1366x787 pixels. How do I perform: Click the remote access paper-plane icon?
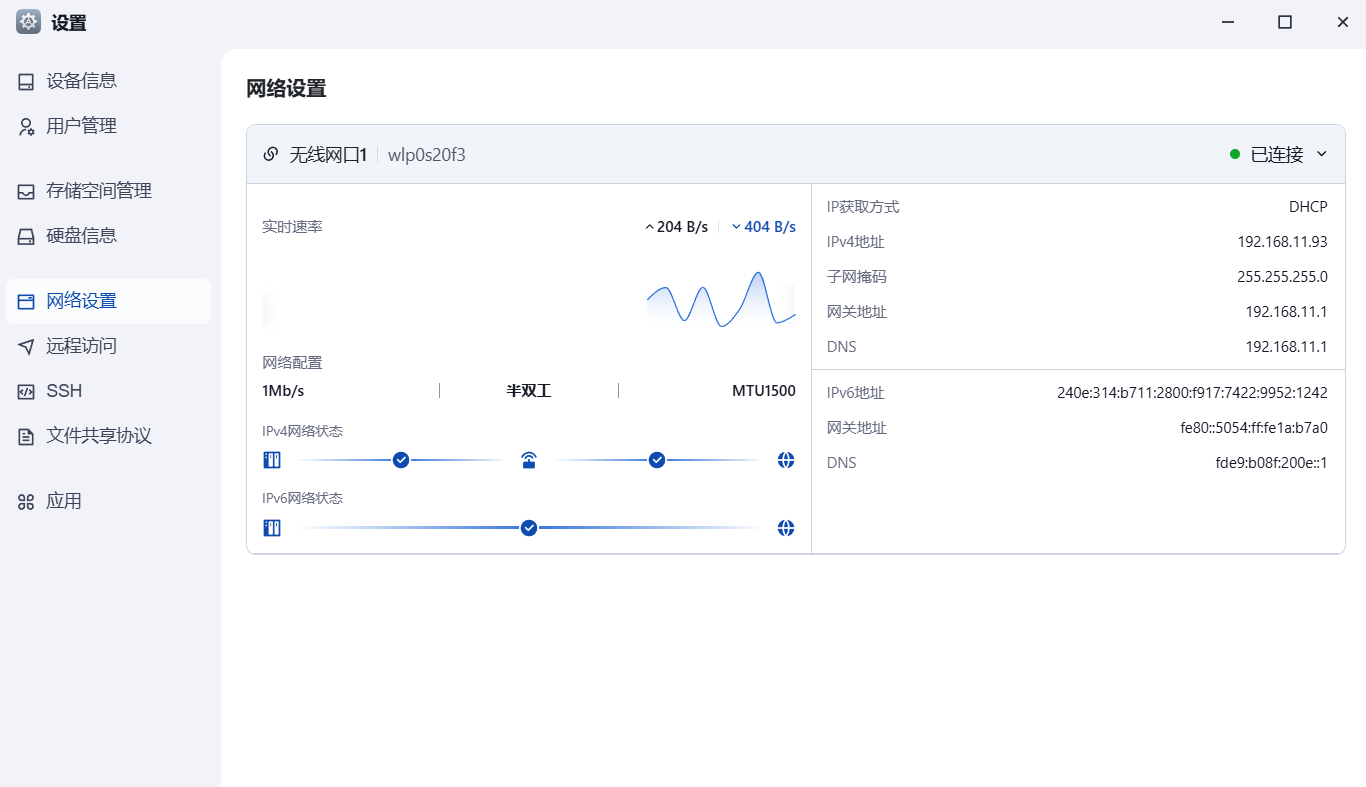pyautogui.click(x=26, y=346)
